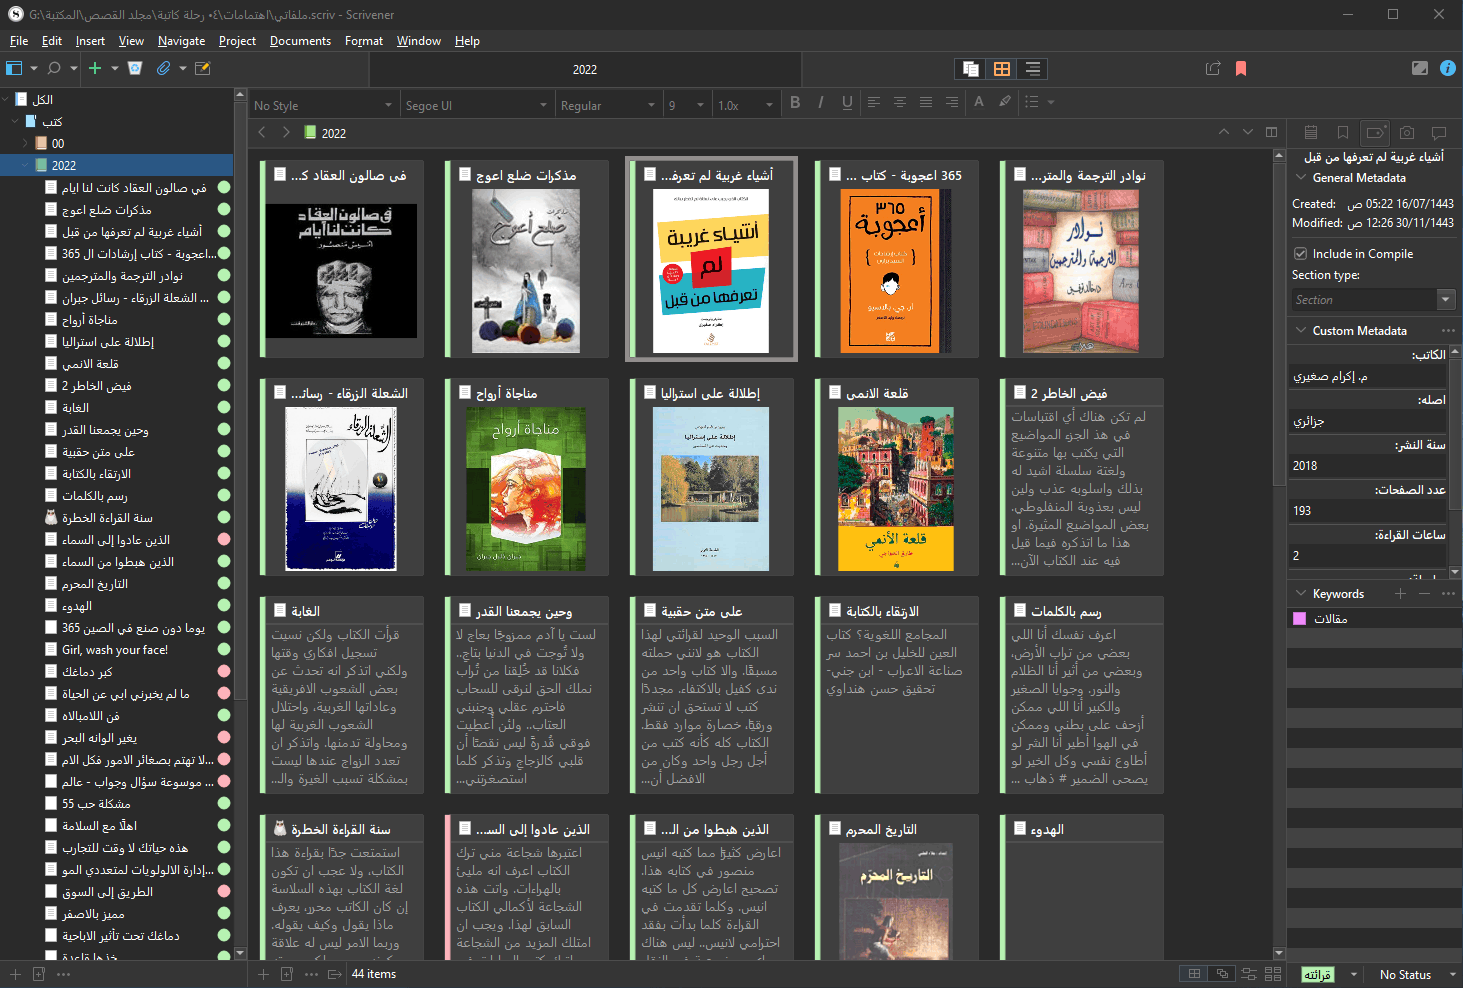
Task: Open Quick Reference notepad icon in toolbar
Action: click(203, 69)
